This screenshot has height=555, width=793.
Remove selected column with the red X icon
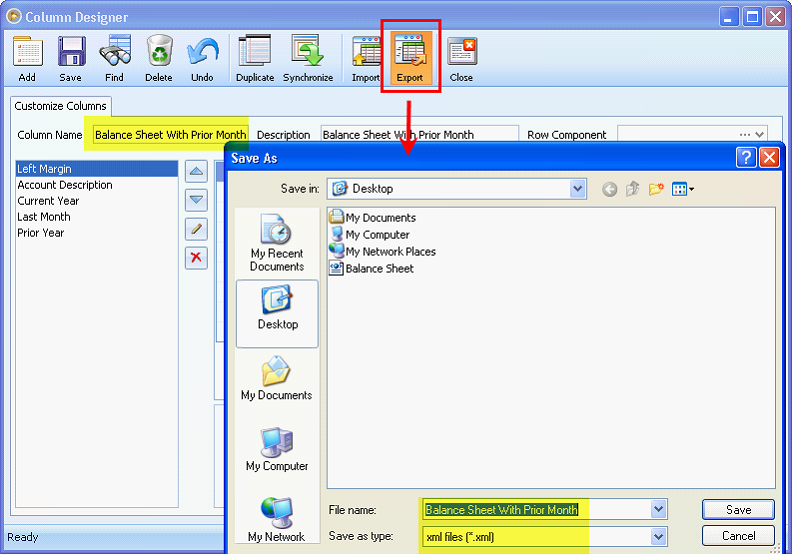[x=196, y=258]
